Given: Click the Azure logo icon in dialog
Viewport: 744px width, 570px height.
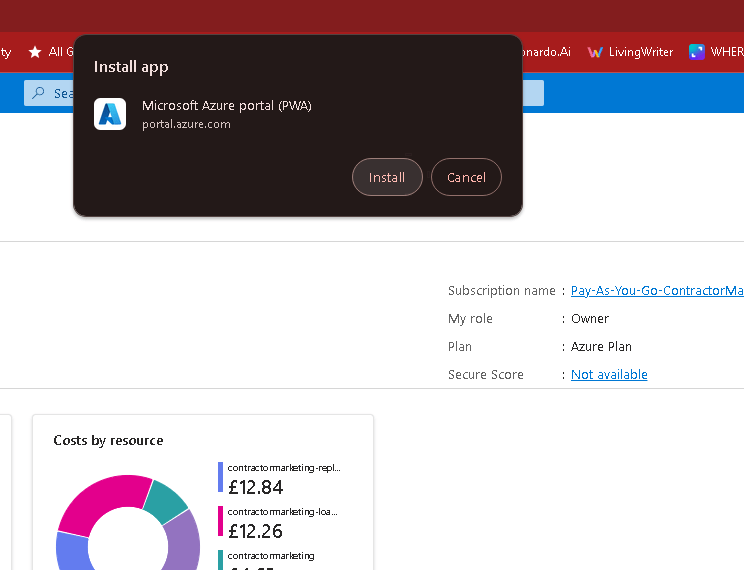Looking at the screenshot, I should [x=110, y=114].
